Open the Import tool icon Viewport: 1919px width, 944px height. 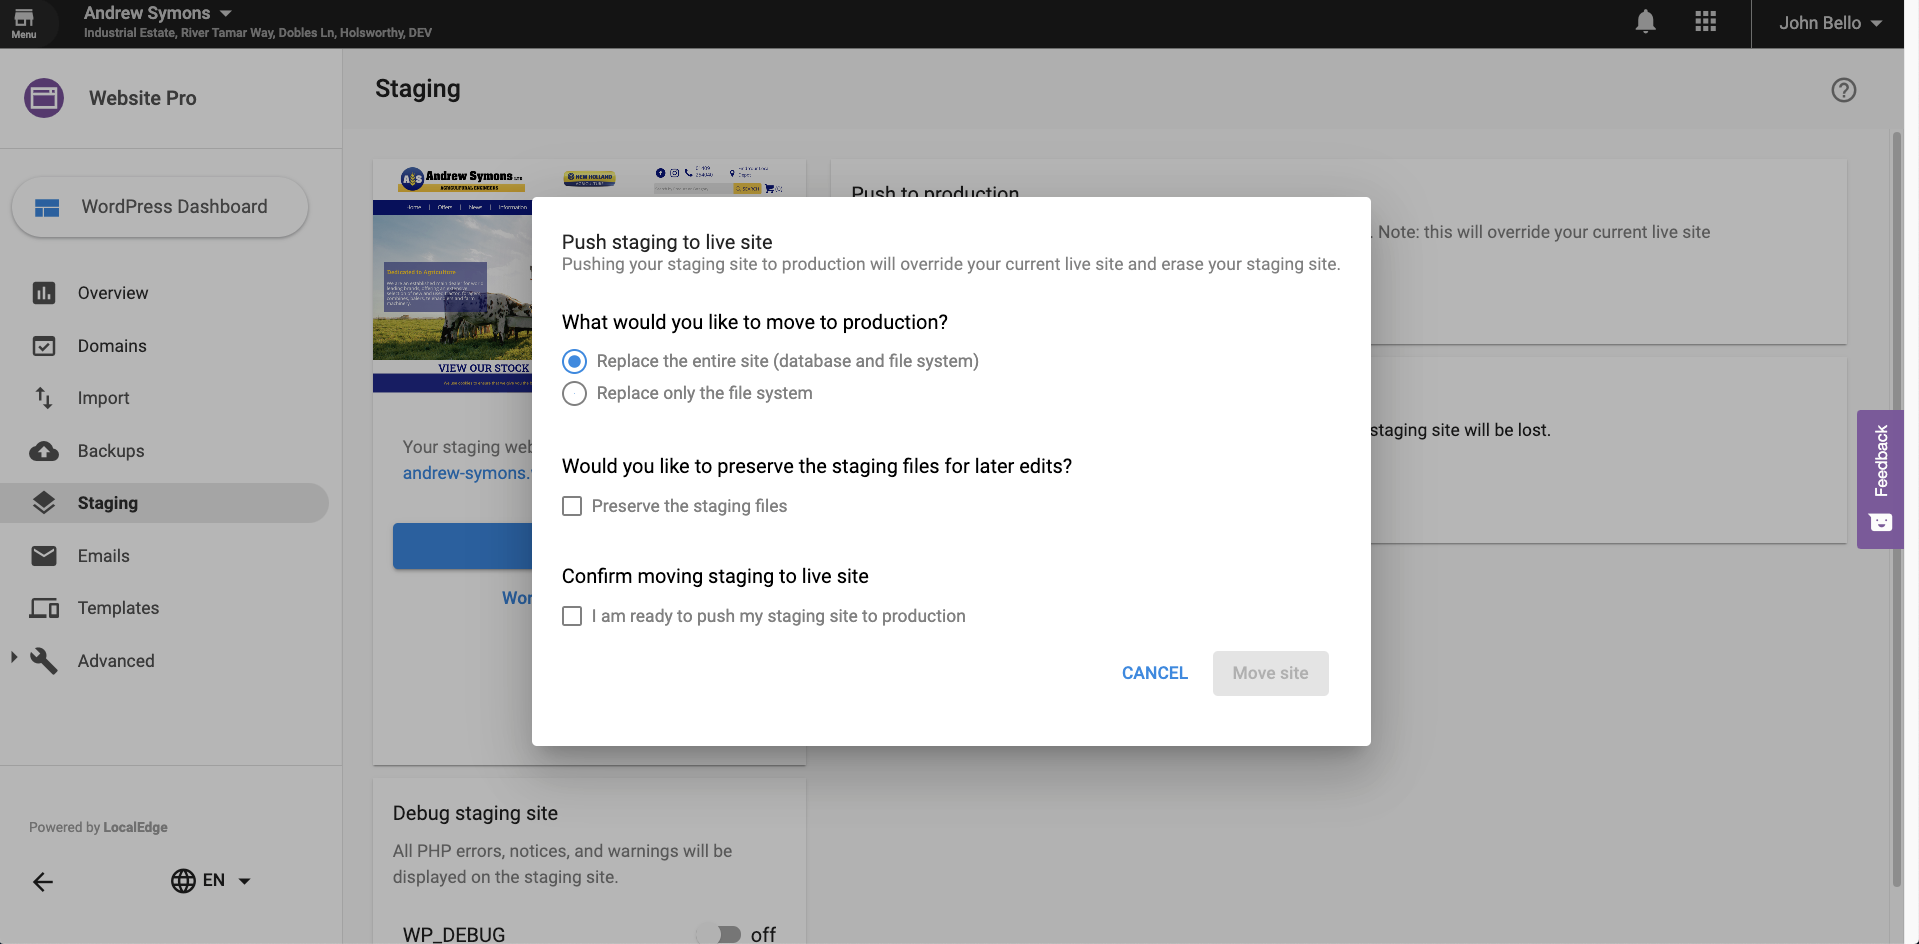coord(44,397)
